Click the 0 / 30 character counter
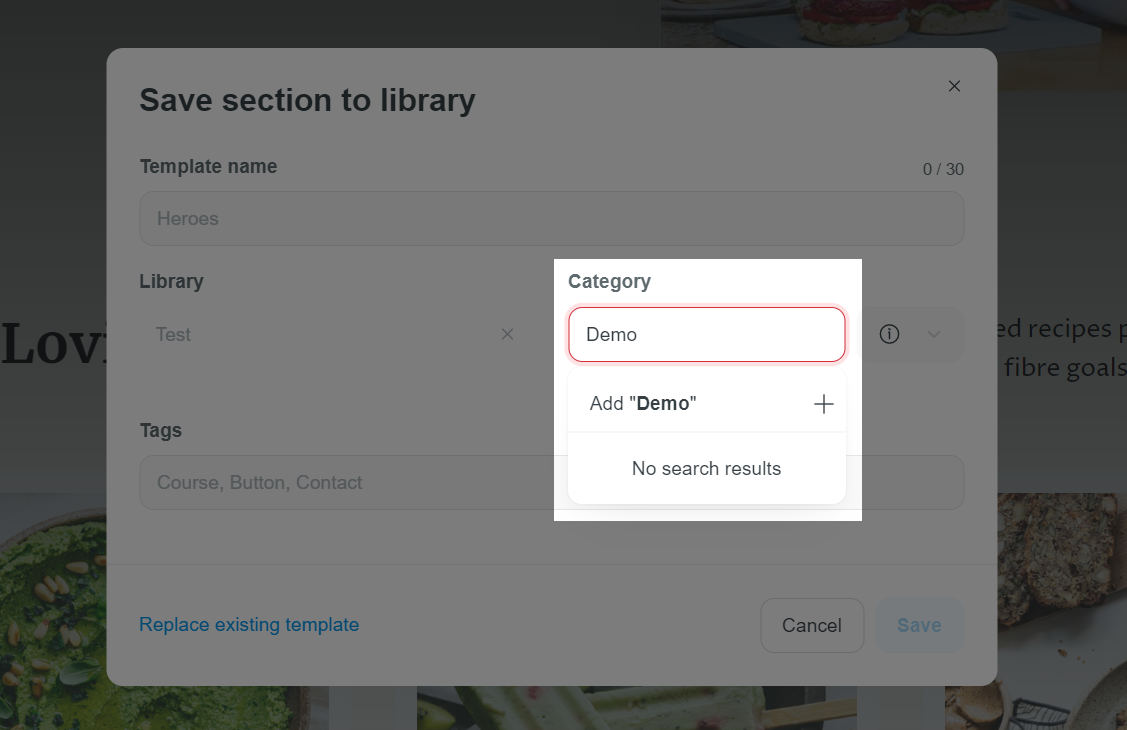1127x730 pixels. click(x=943, y=170)
